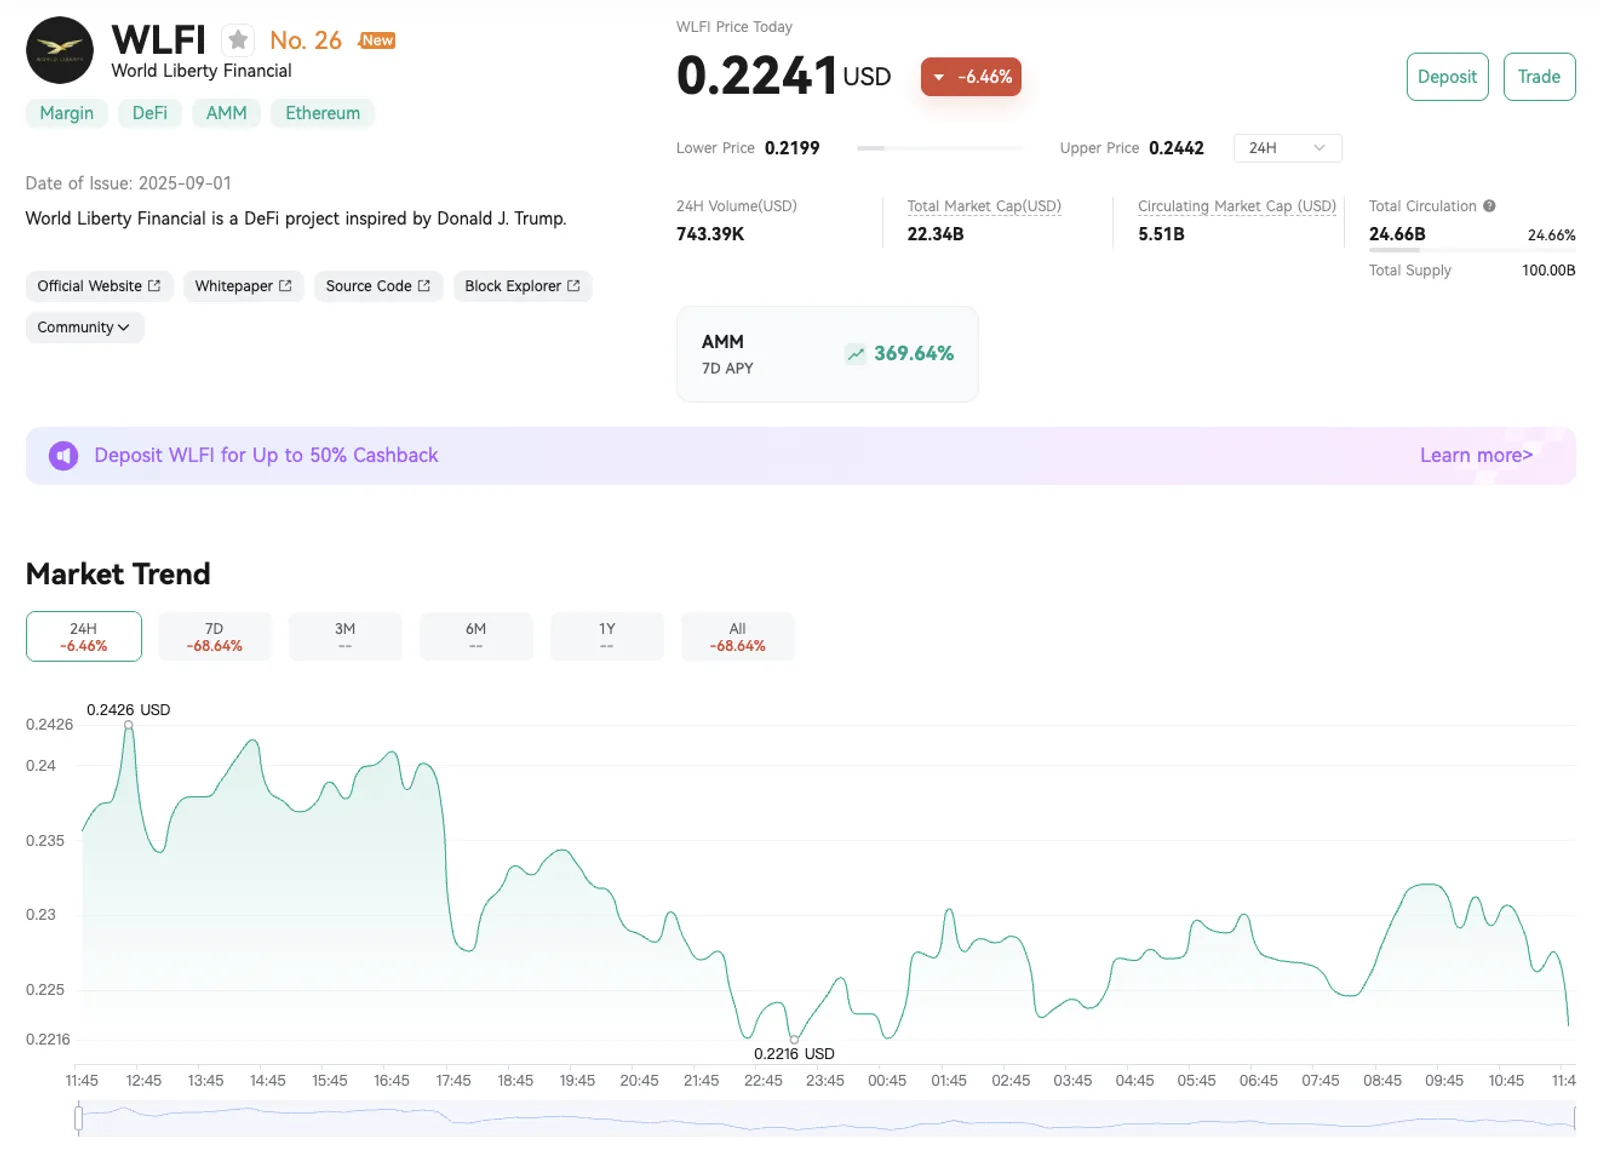Click the Total Market Cap(USD) label

(x=984, y=206)
